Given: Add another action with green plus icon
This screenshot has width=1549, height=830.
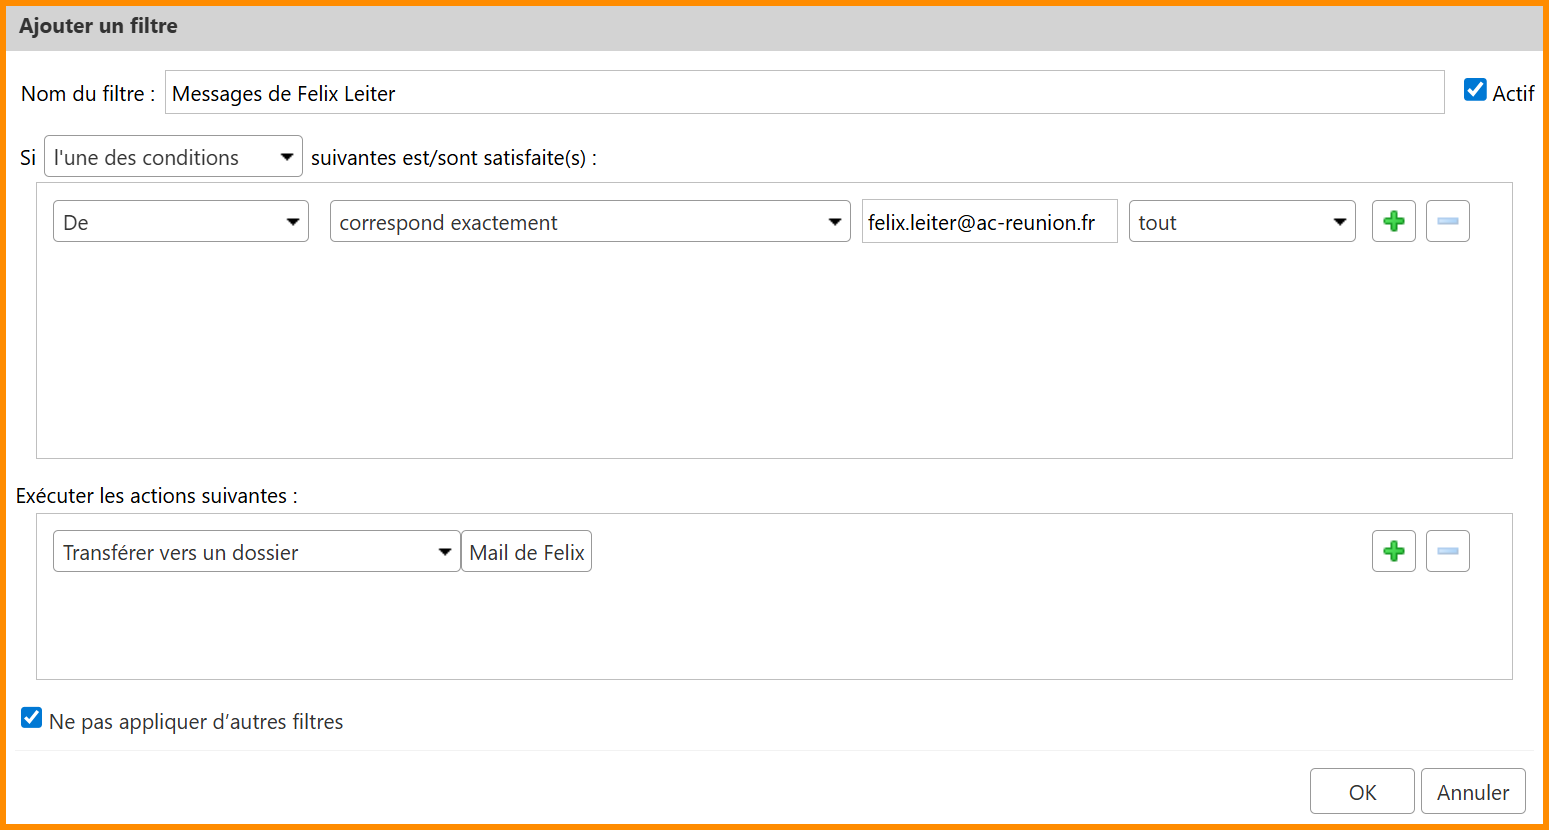Looking at the screenshot, I should click(1393, 551).
